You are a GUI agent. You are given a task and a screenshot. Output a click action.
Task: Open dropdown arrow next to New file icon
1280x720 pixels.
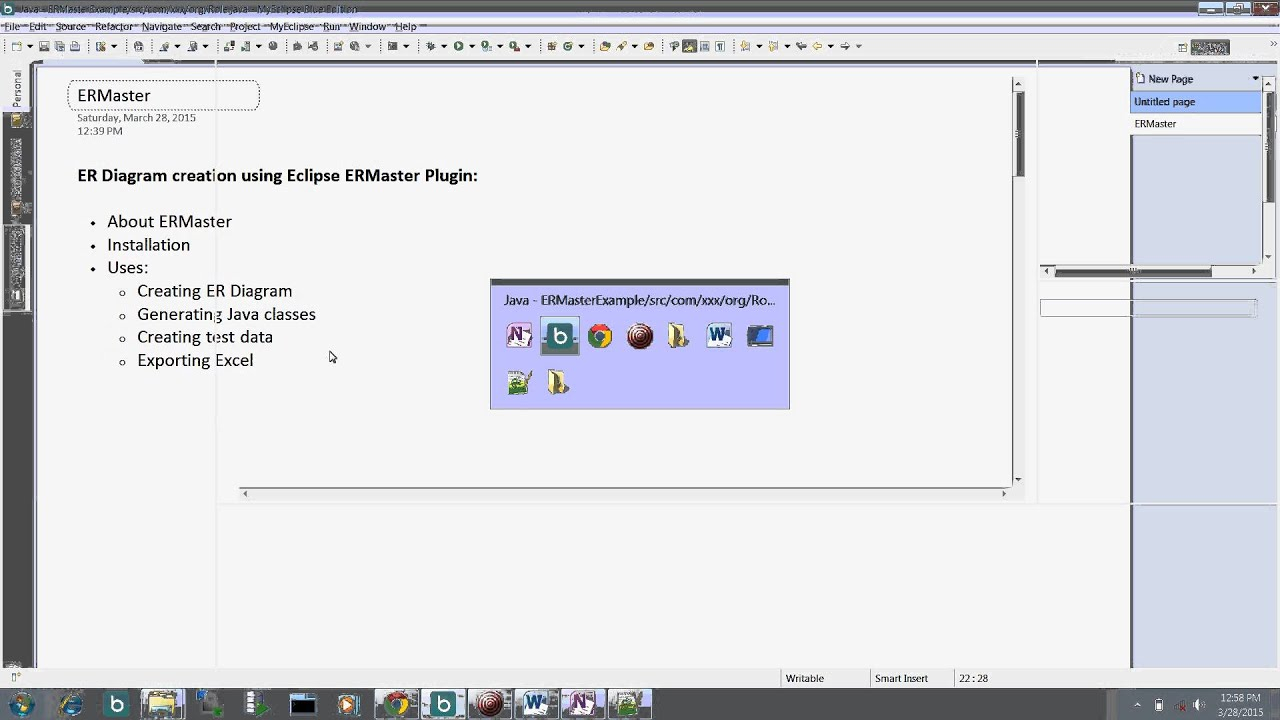30,46
